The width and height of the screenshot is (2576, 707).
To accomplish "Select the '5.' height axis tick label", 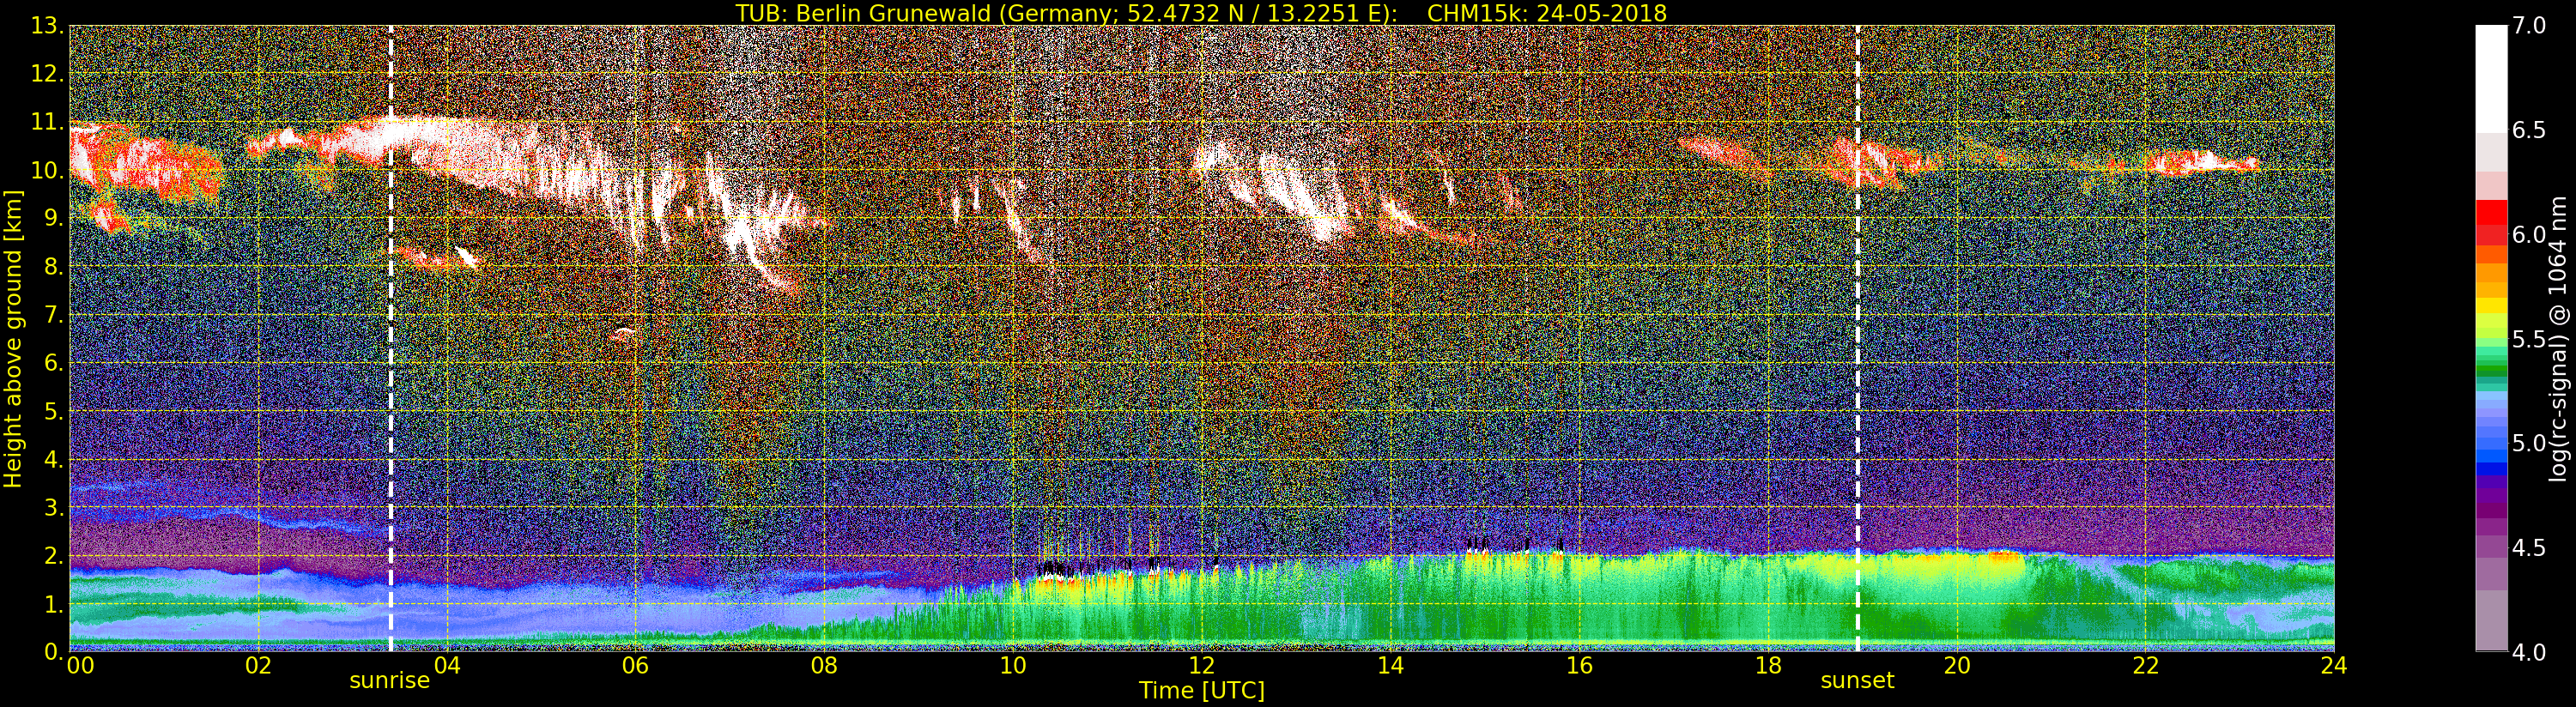I will click(54, 411).
